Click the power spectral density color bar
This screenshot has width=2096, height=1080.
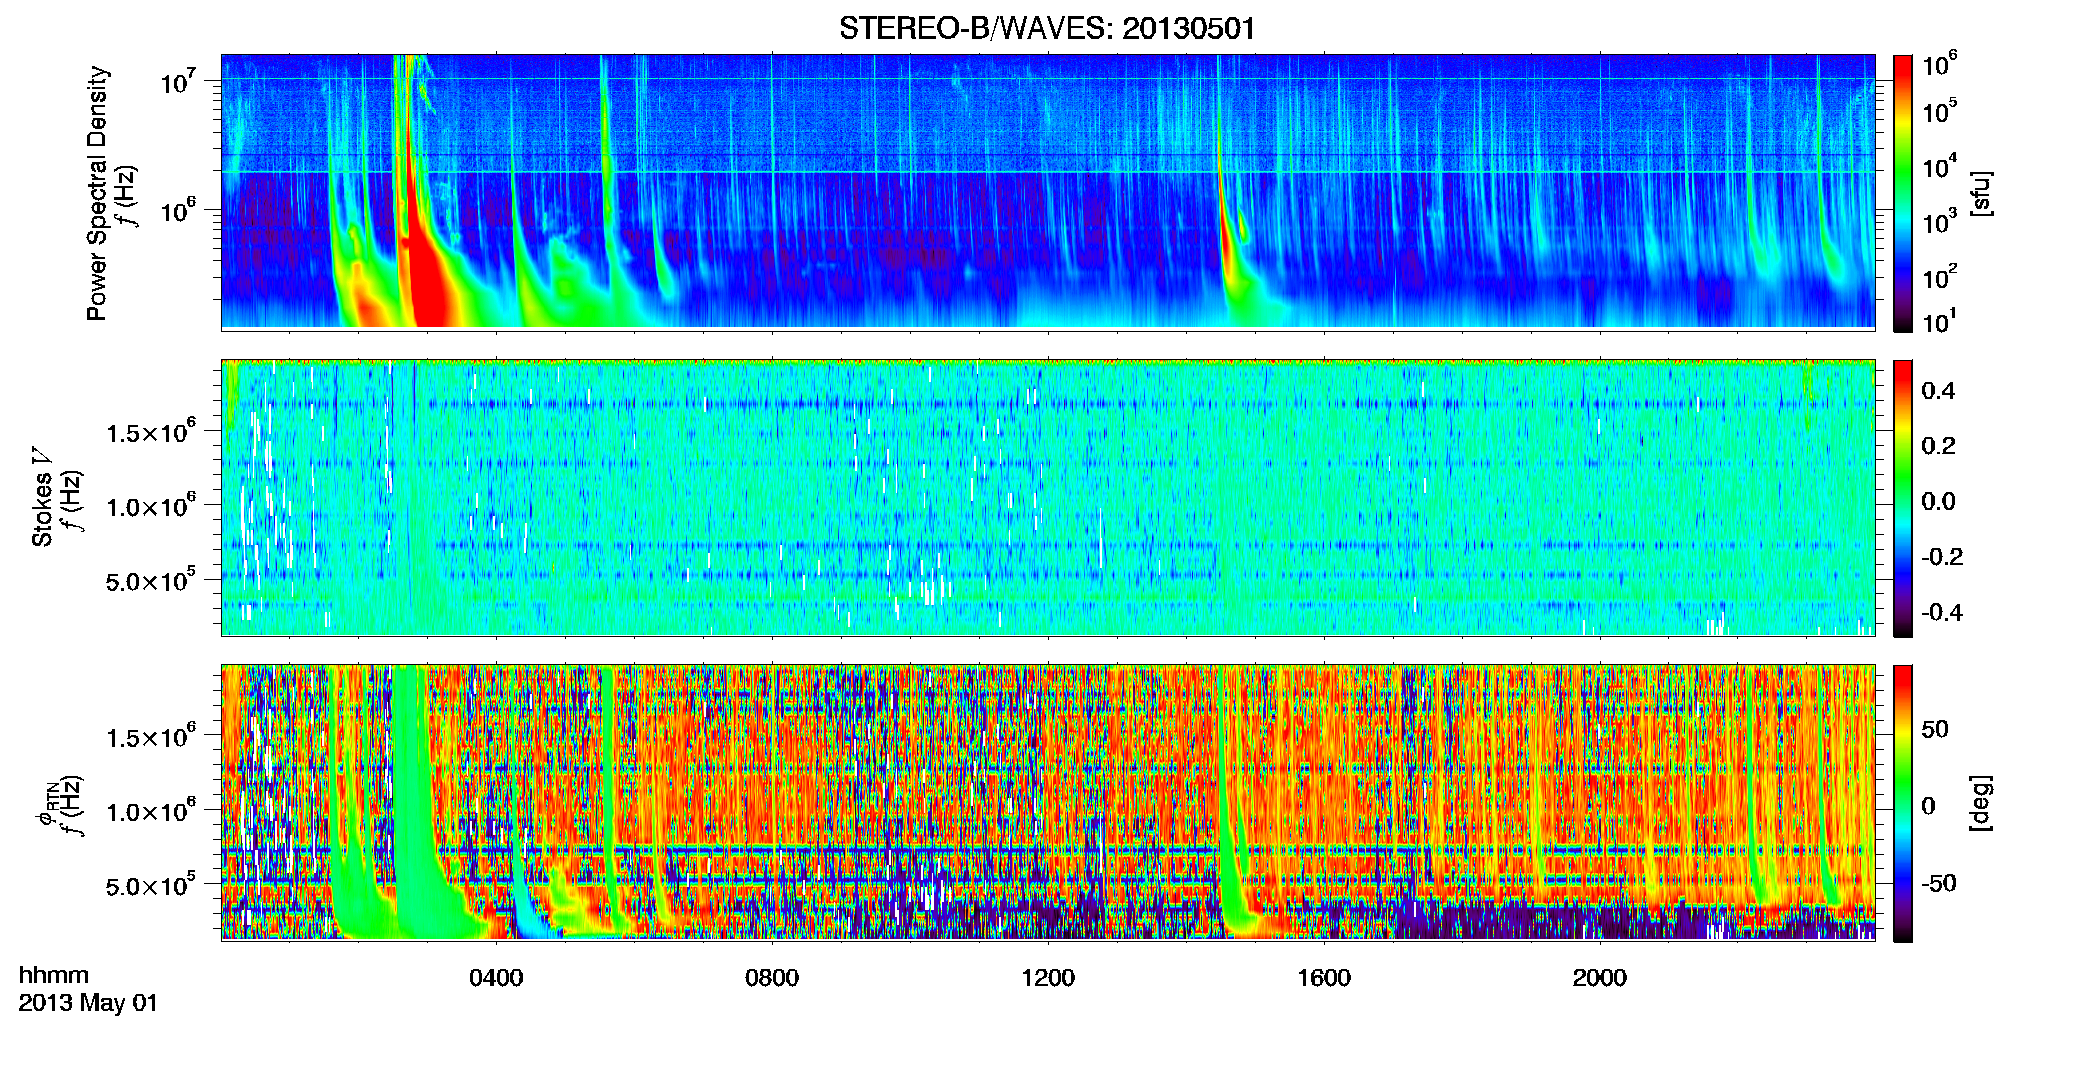pos(1903,192)
